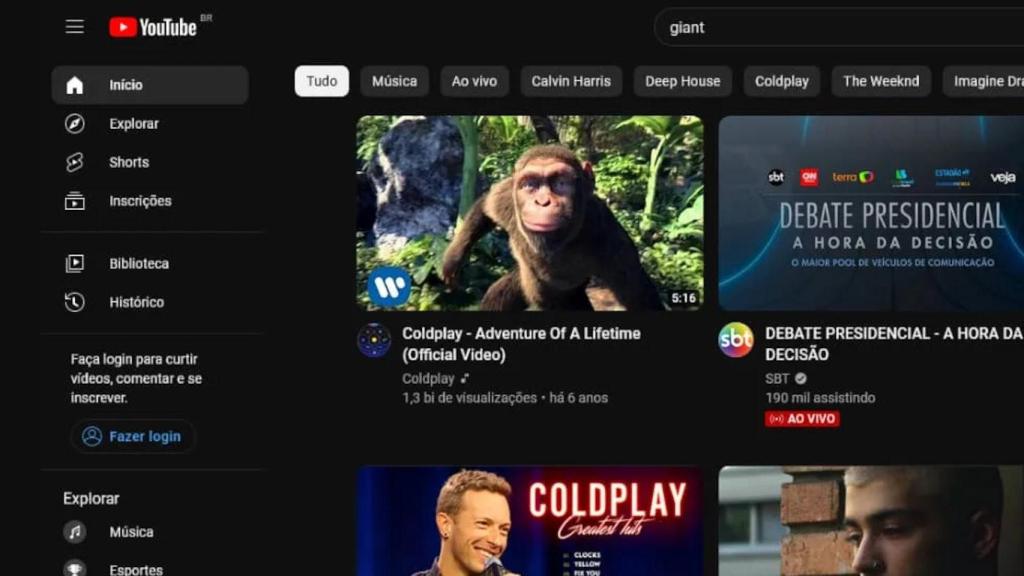
Task: Select the Shorts icon in the sidebar
Action: coord(75,162)
